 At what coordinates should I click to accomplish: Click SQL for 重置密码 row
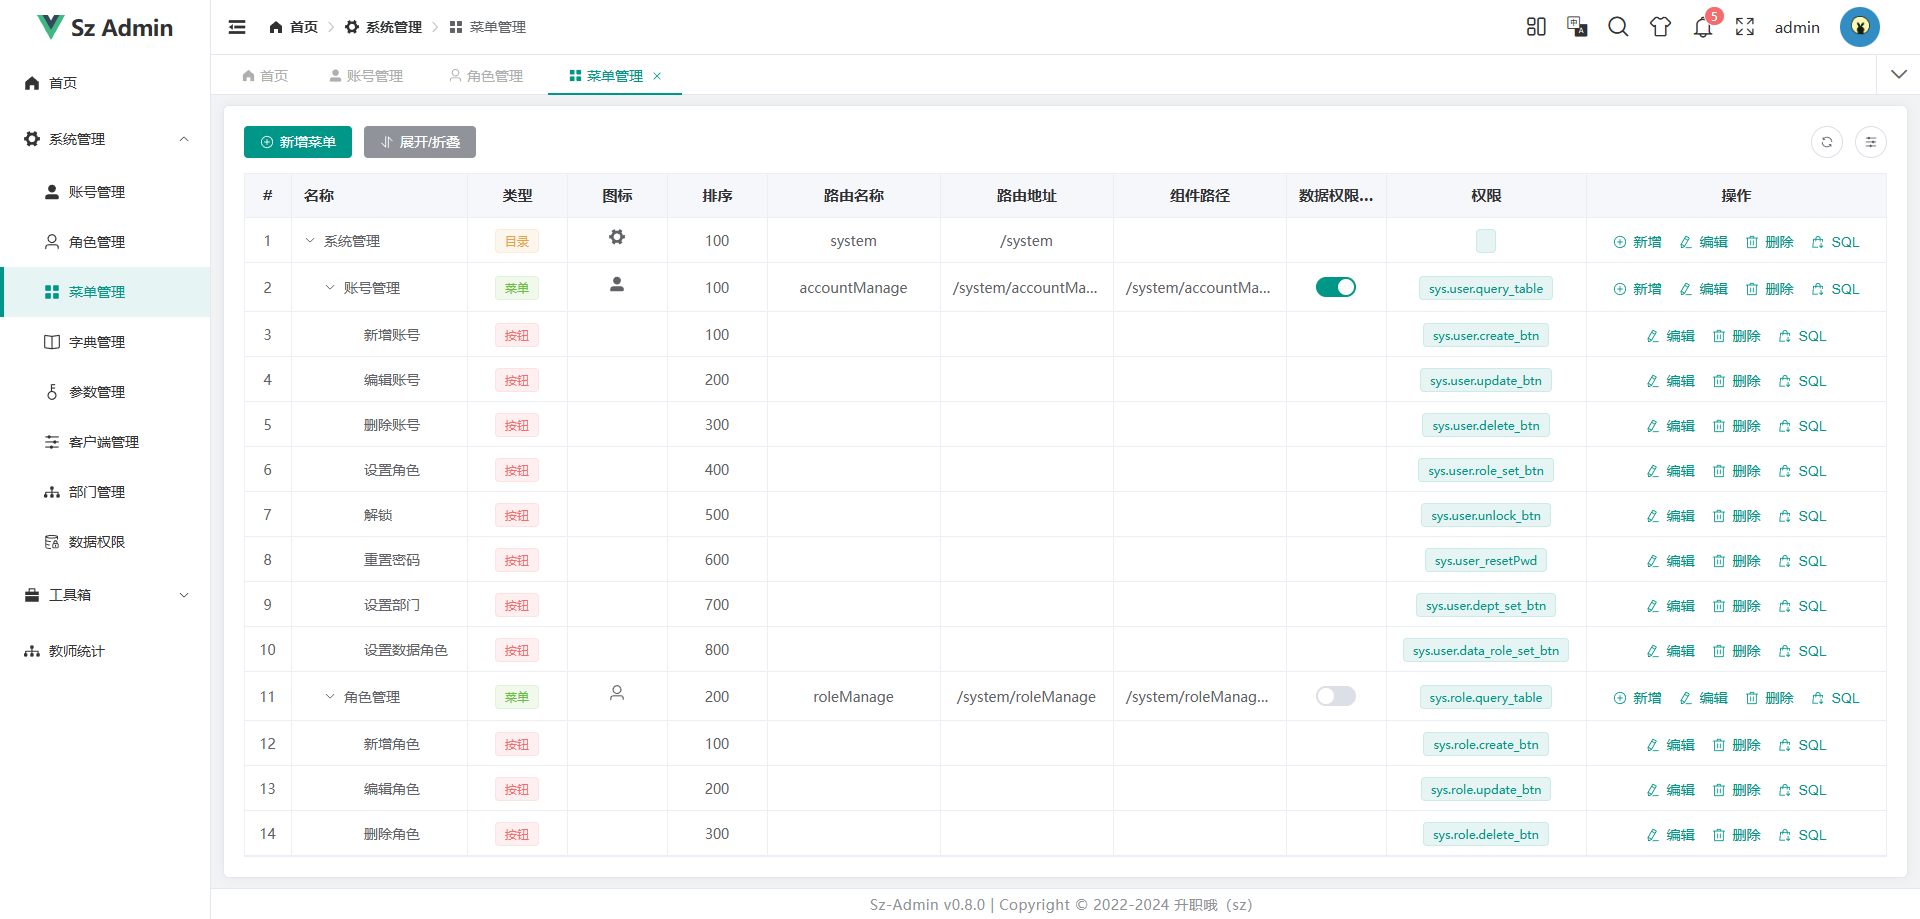(1802, 561)
